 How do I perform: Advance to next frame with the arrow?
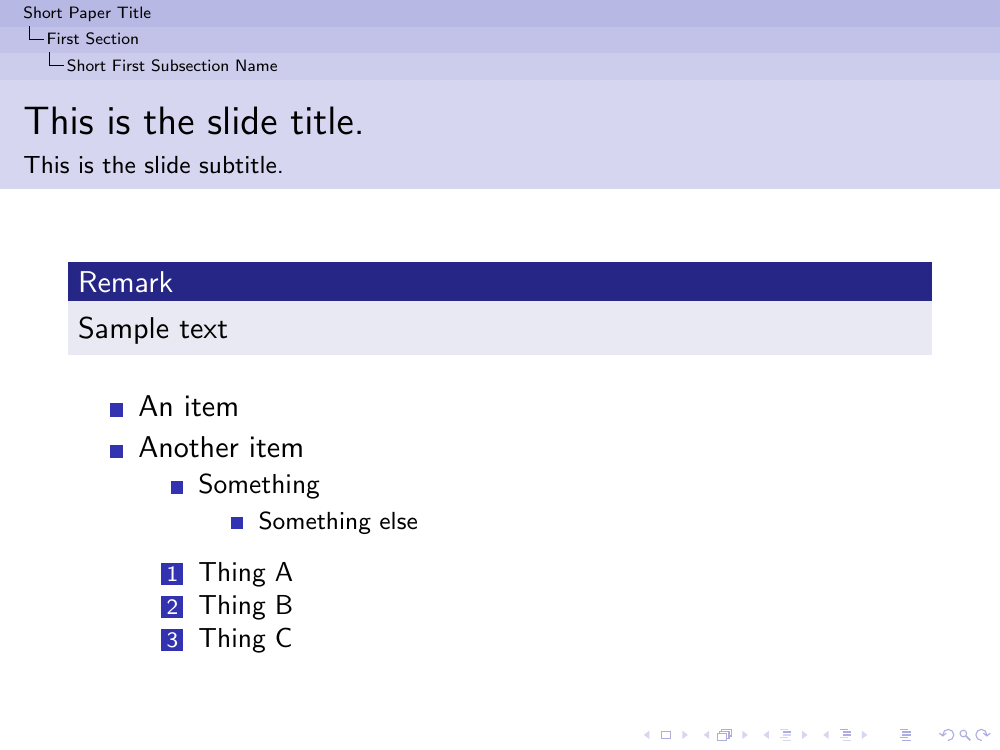tap(743, 736)
